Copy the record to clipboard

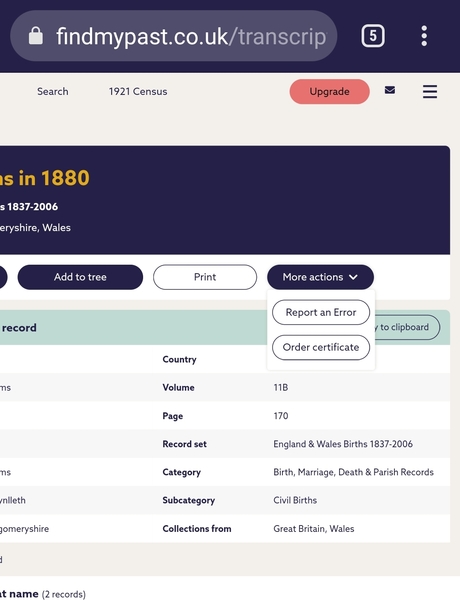pos(406,327)
